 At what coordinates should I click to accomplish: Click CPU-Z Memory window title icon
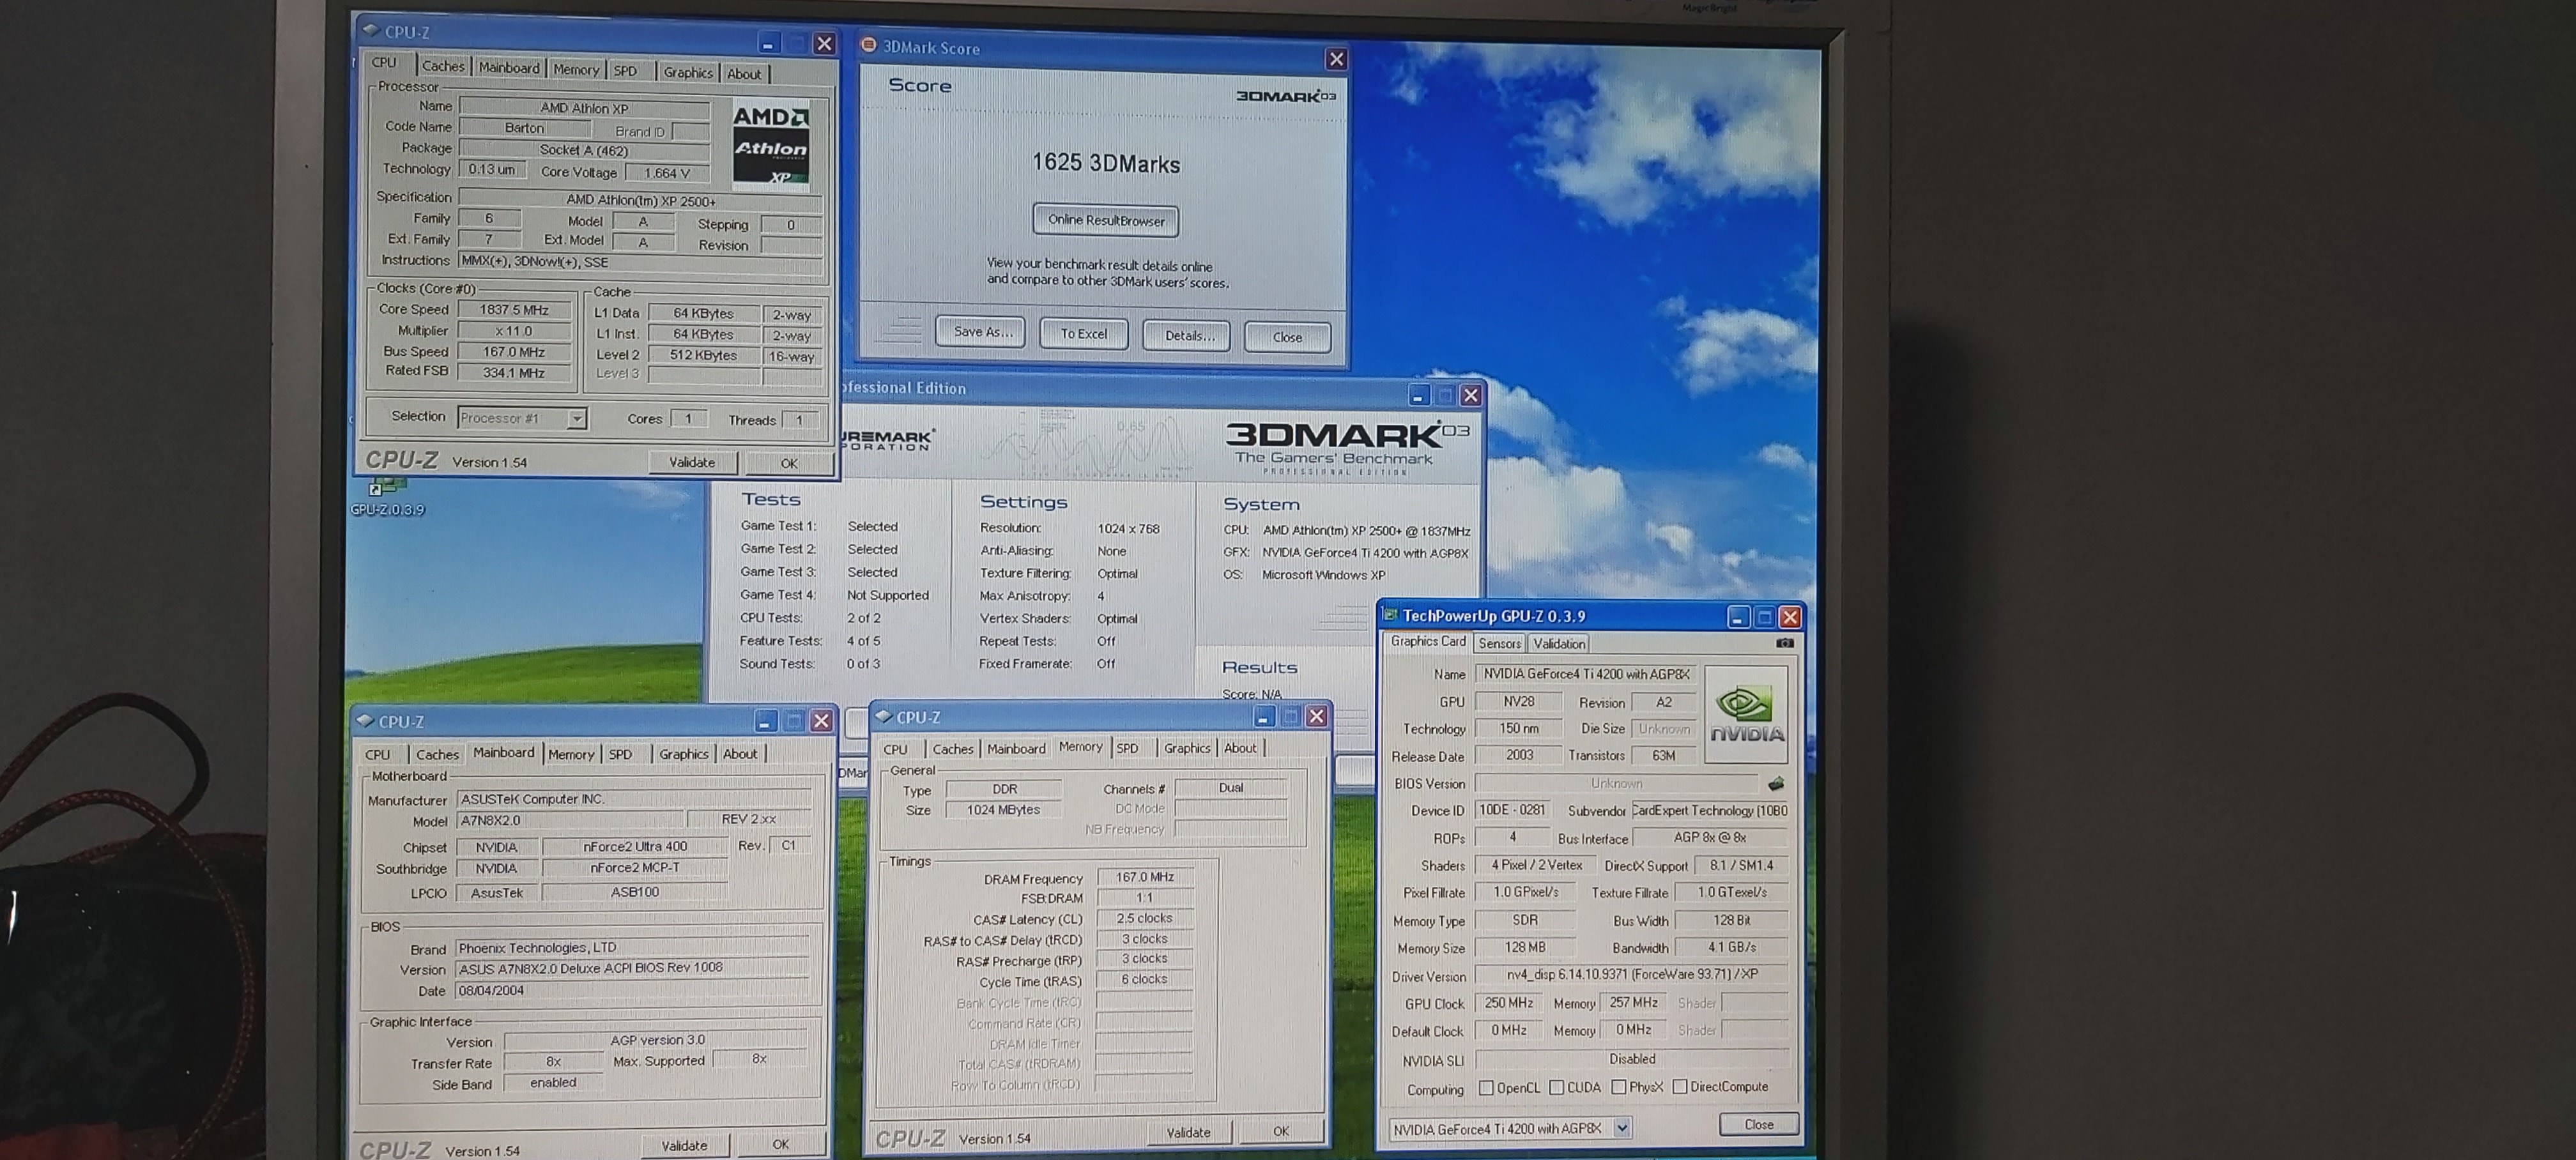(x=883, y=716)
